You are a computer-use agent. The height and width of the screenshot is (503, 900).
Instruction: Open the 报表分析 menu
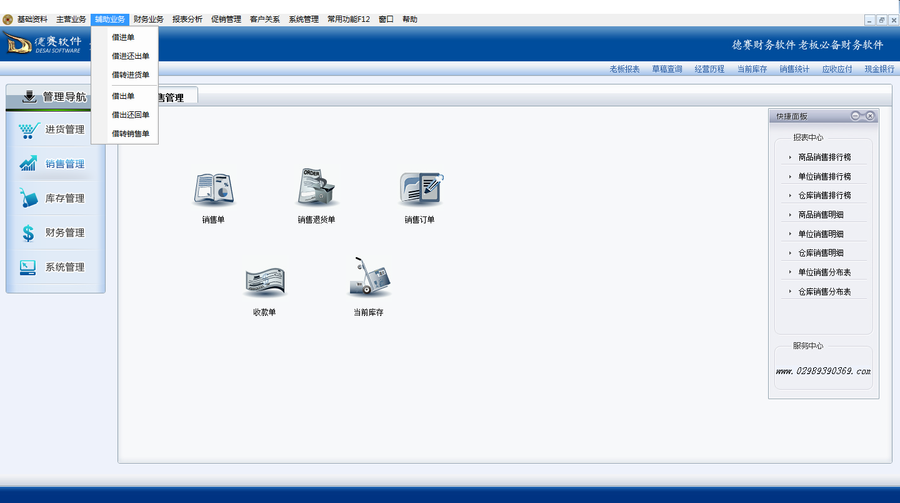(x=187, y=20)
